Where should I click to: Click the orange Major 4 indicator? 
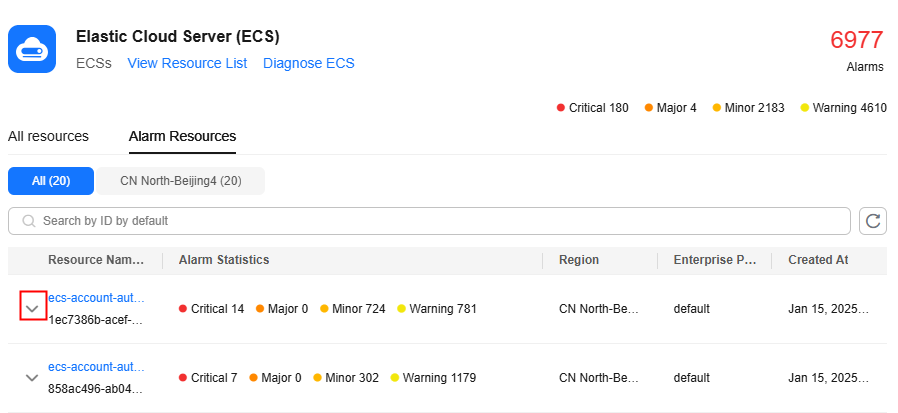point(671,108)
